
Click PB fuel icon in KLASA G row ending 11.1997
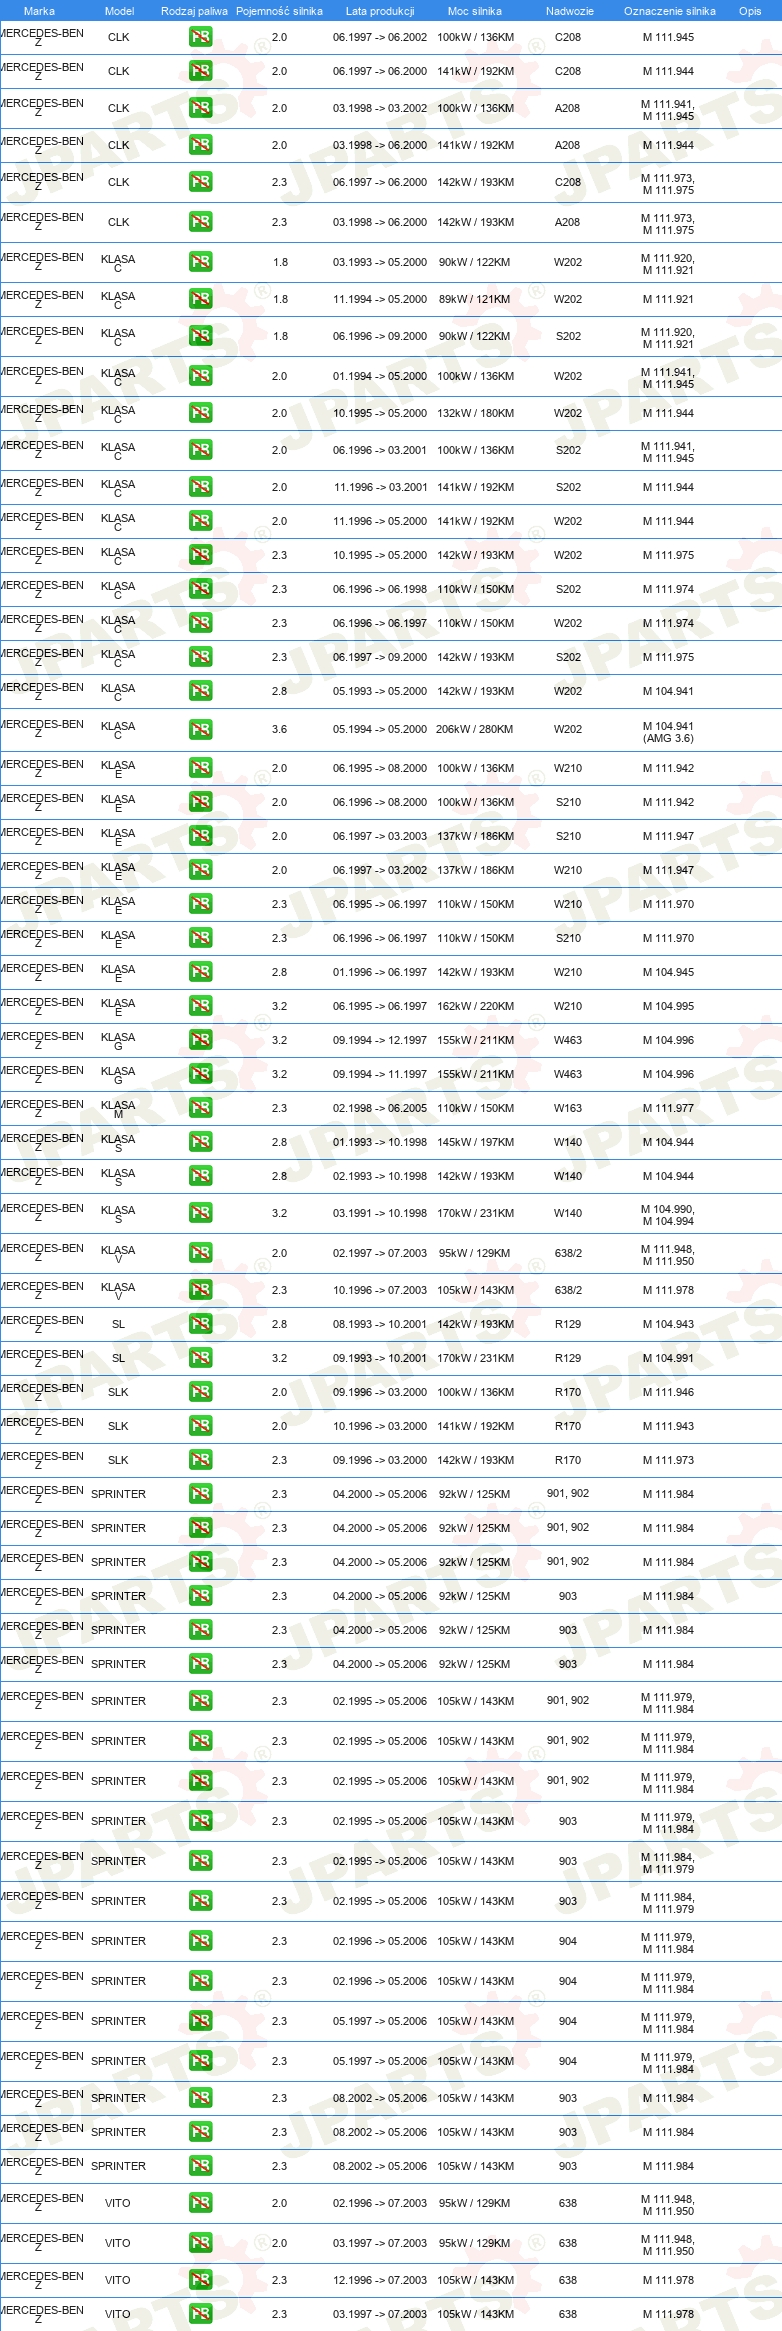pyautogui.click(x=200, y=1074)
